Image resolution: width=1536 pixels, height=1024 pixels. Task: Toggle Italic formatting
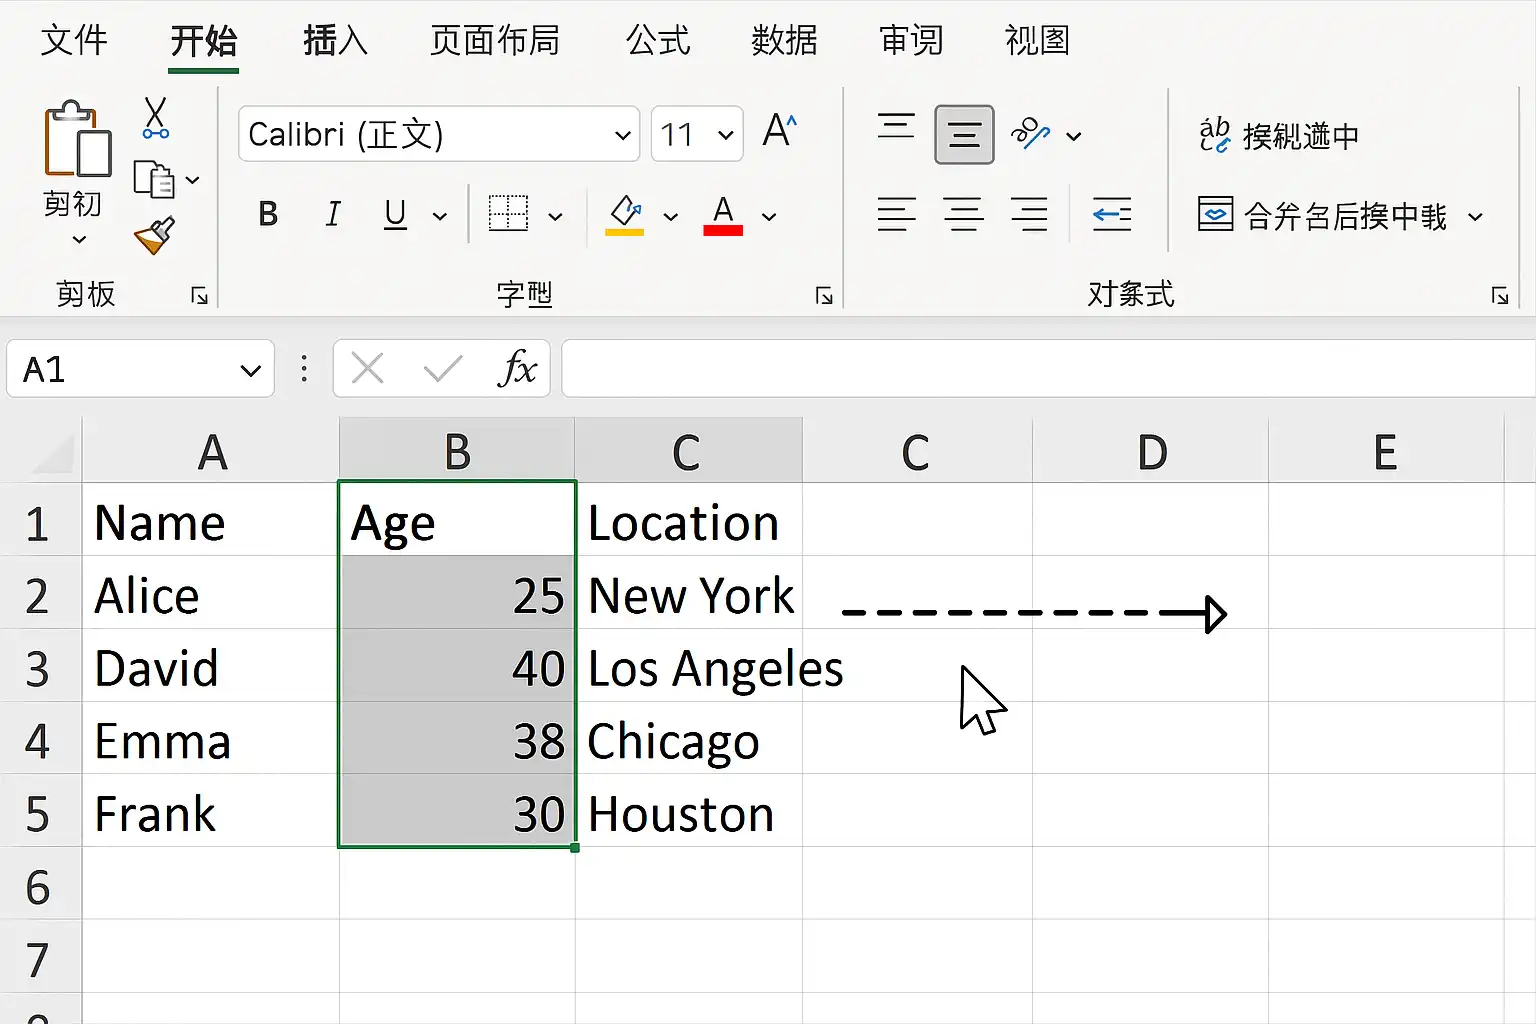[333, 214]
